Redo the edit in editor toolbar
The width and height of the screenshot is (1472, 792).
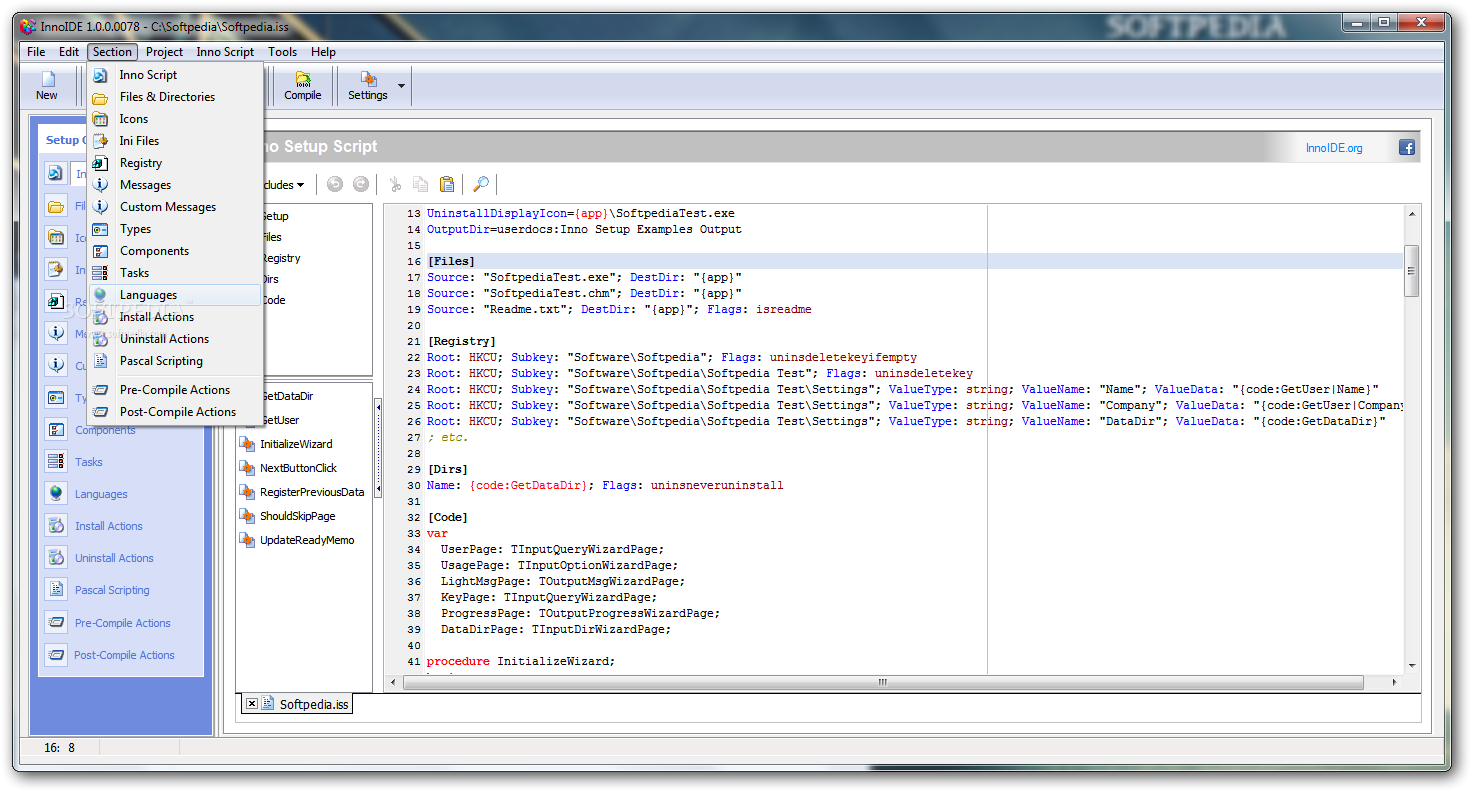point(360,184)
